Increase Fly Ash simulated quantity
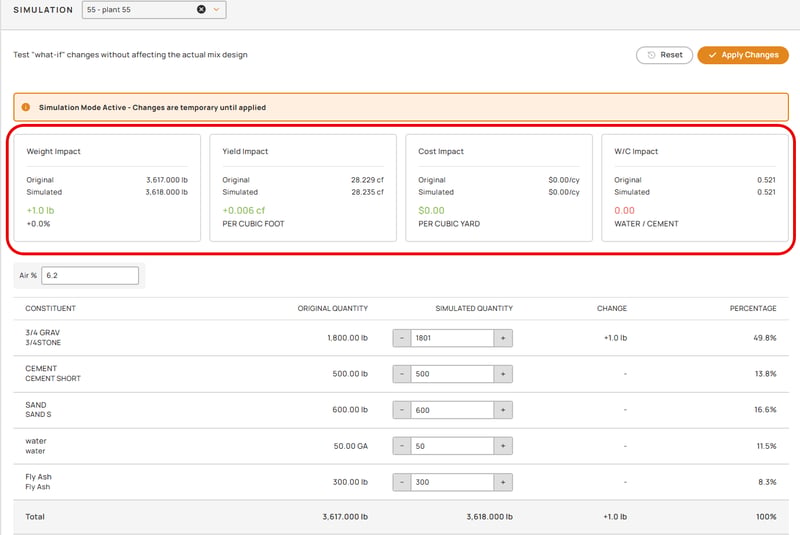 (x=503, y=482)
